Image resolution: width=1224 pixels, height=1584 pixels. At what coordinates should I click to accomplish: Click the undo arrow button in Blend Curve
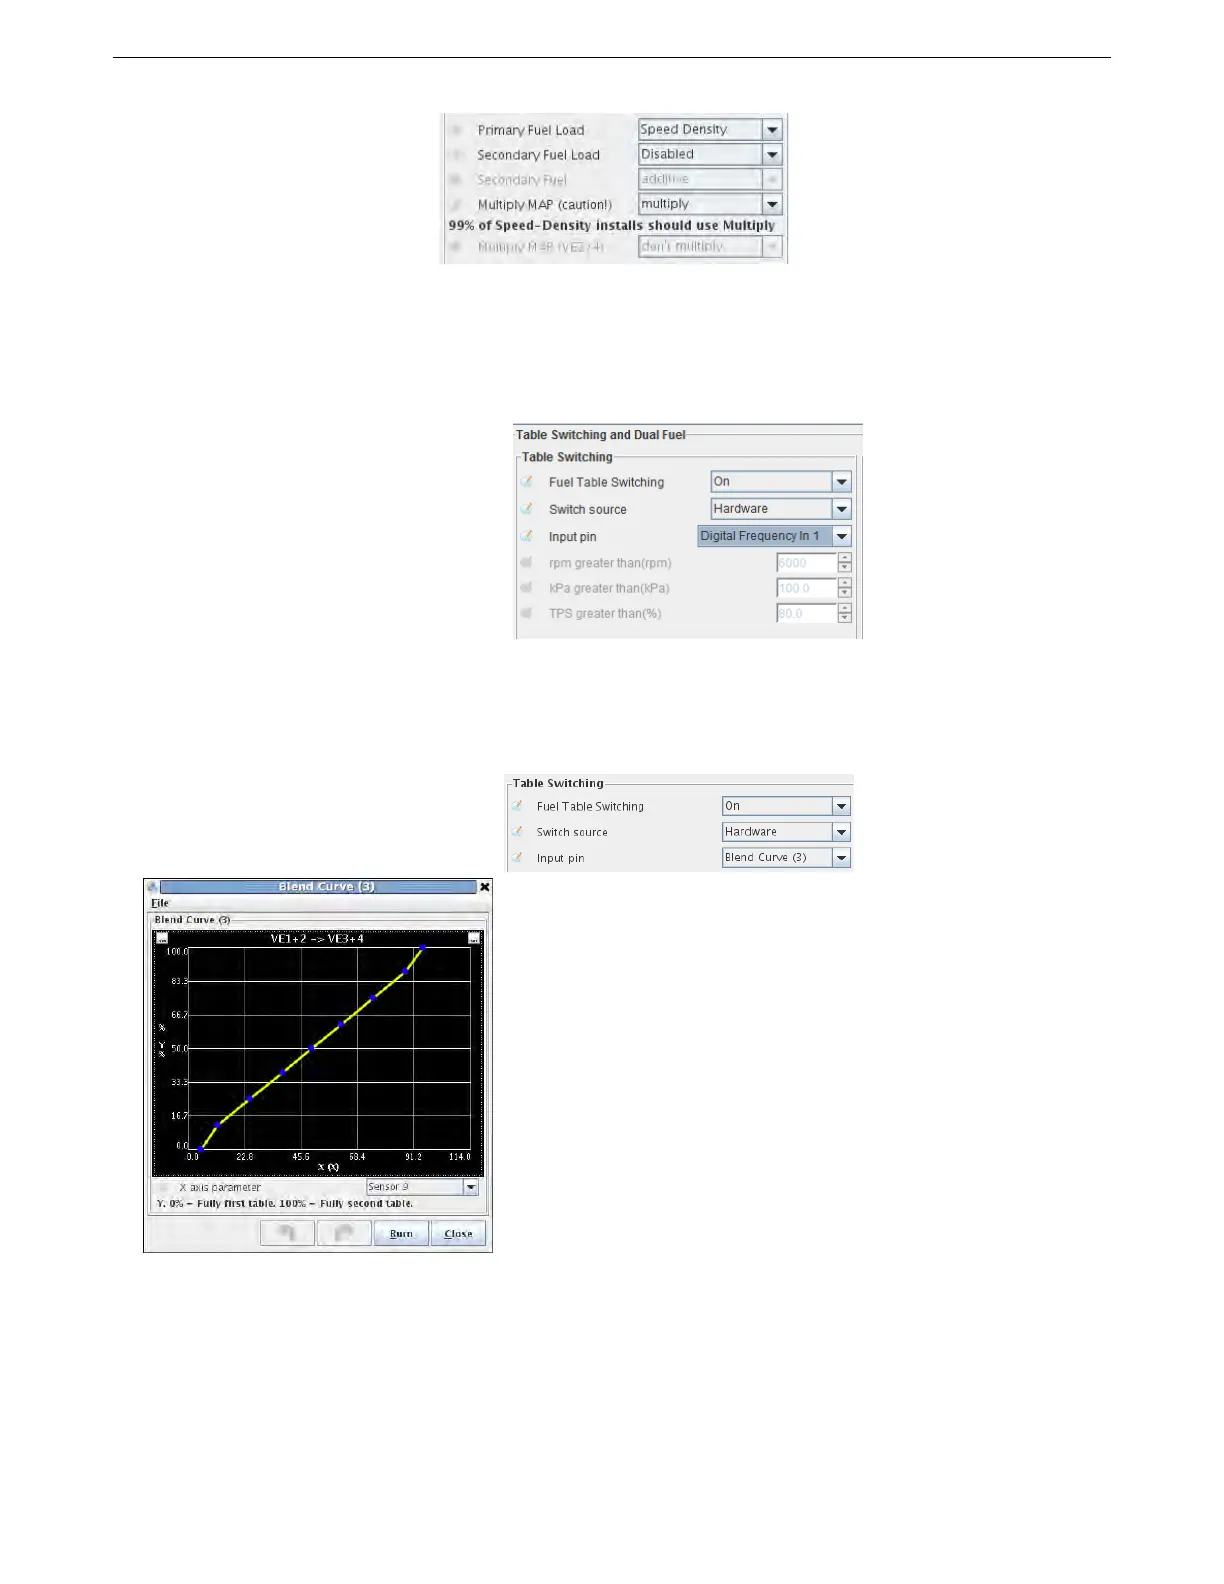(x=288, y=1233)
